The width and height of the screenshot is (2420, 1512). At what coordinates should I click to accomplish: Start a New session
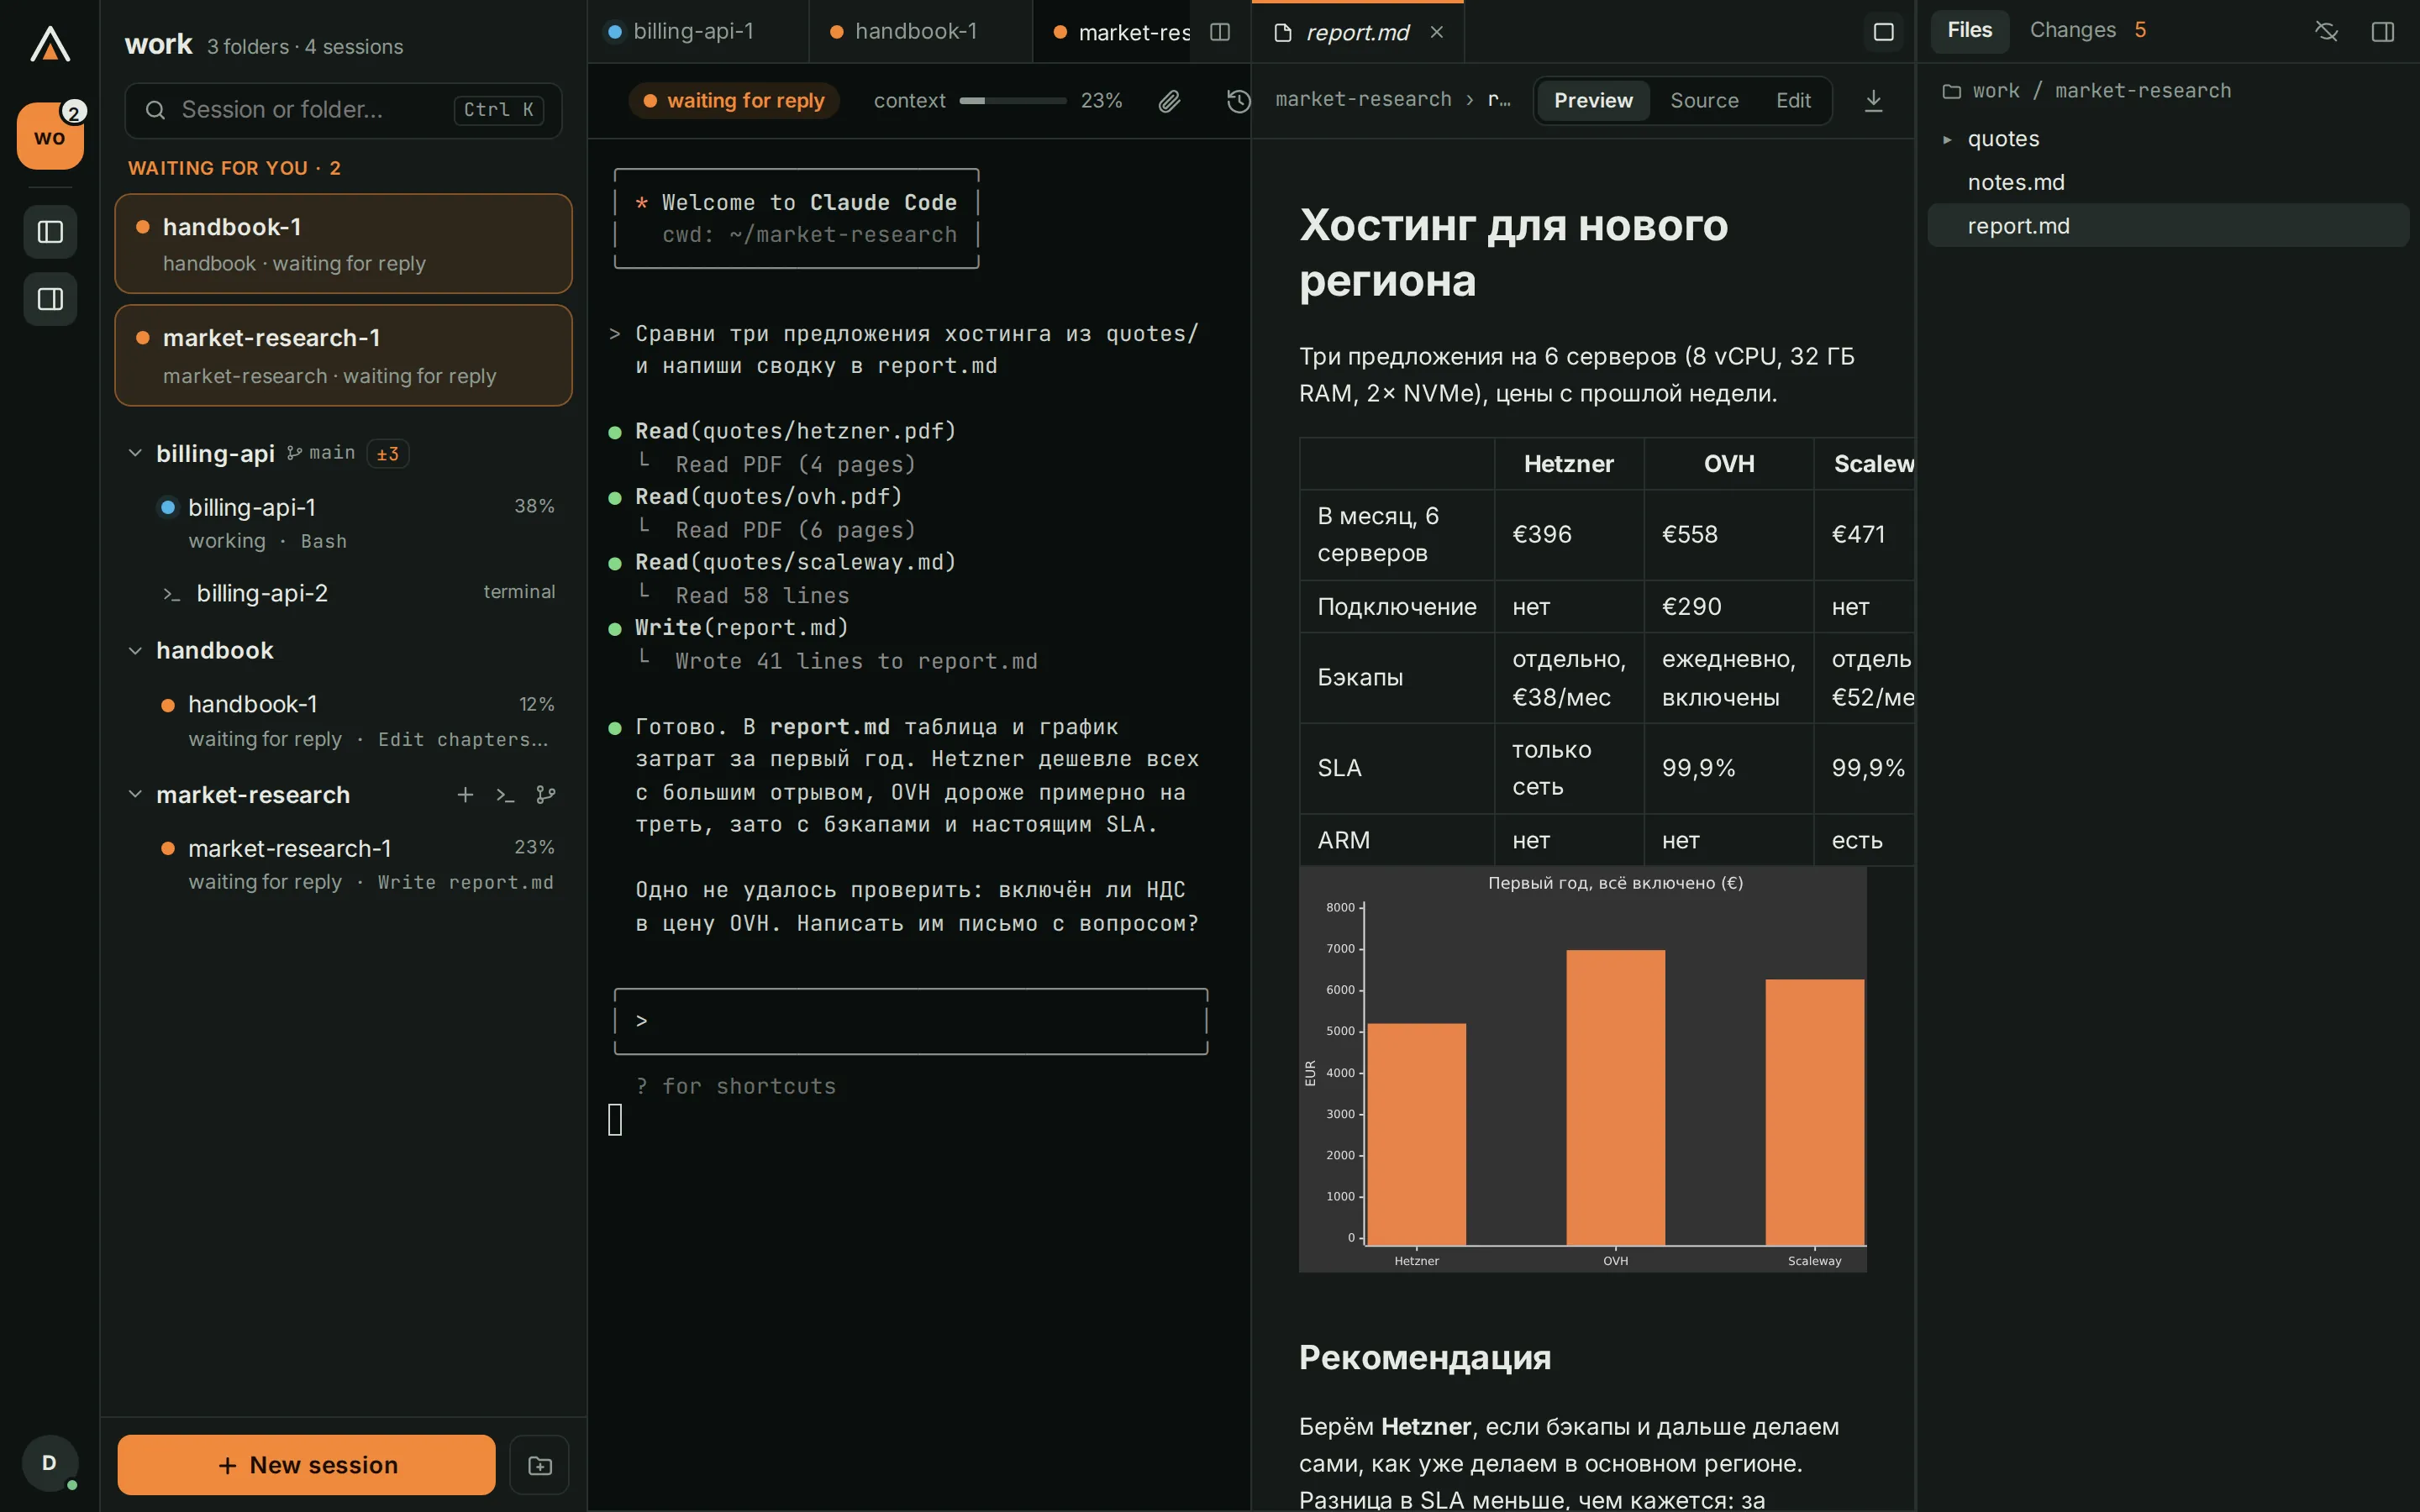[306, 1465]
